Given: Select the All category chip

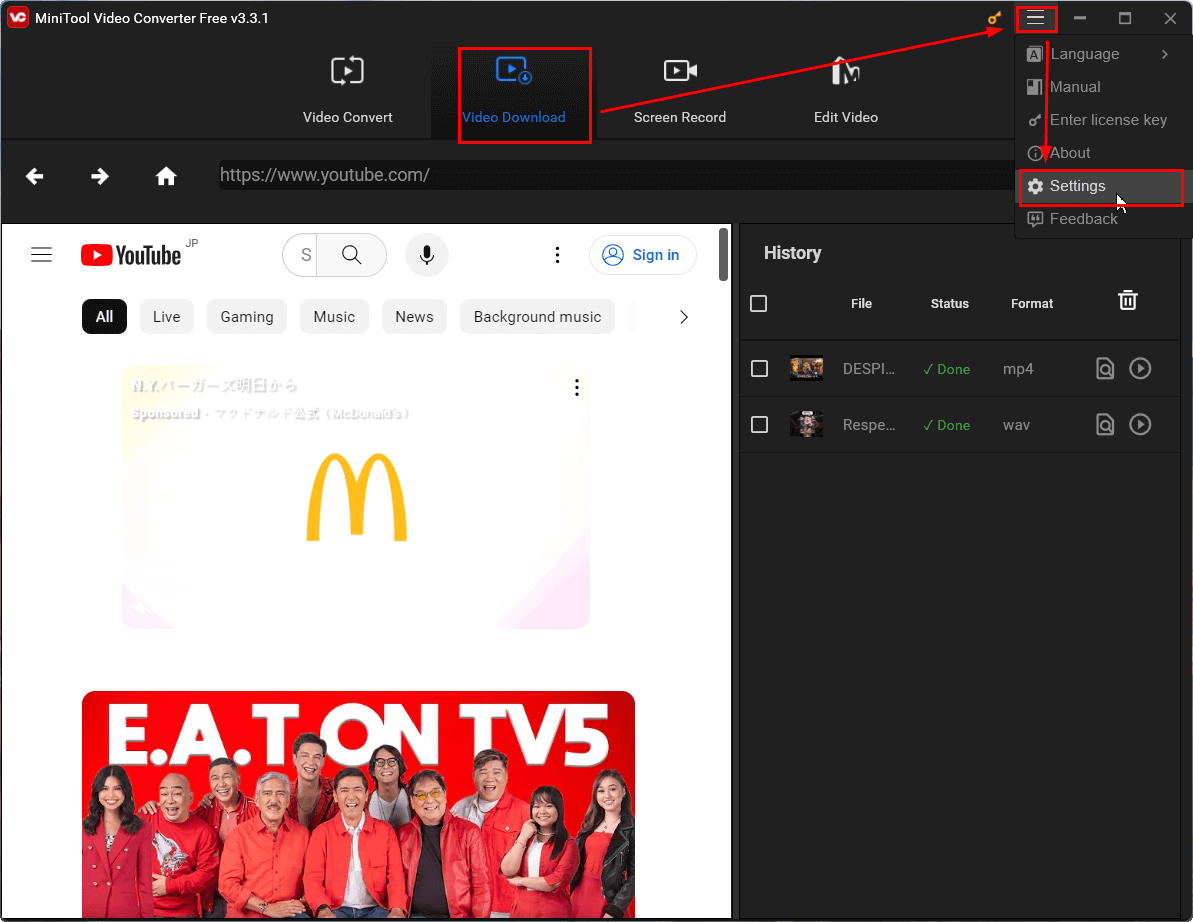Looking at the screenshot, I should pyautogui.click(x=104, y=317).
